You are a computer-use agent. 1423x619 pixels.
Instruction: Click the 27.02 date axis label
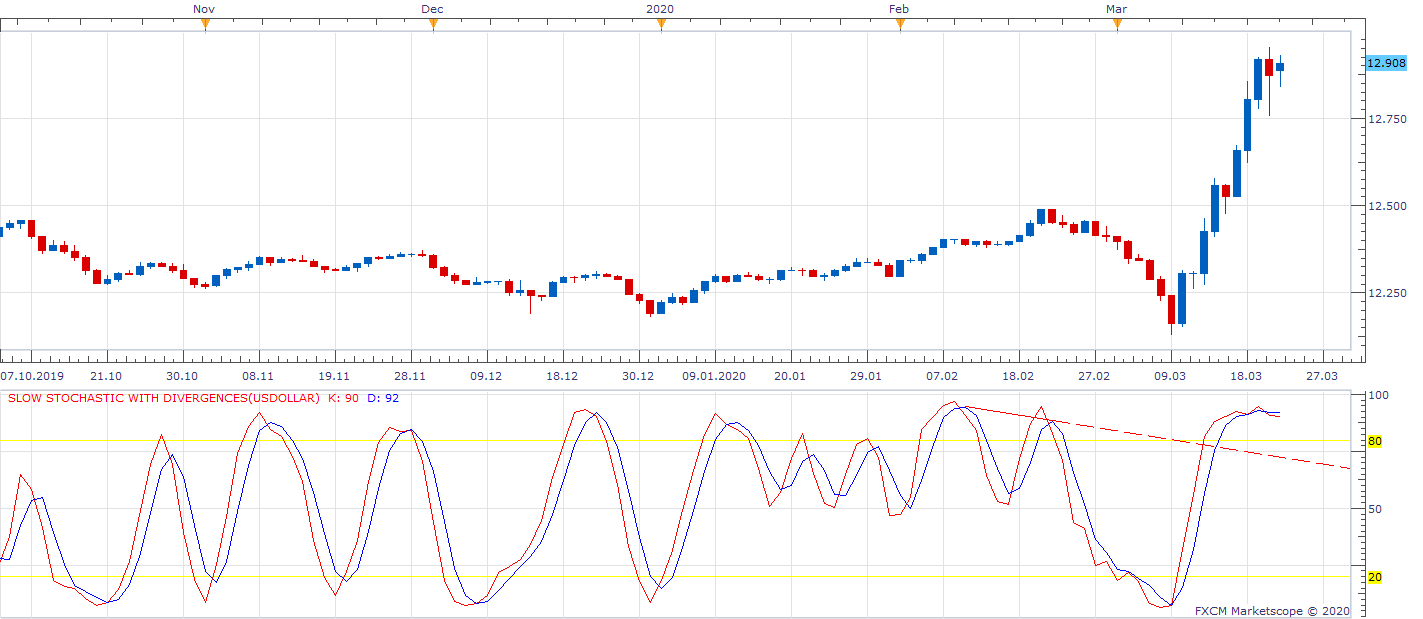click(x=1094, y=376)
